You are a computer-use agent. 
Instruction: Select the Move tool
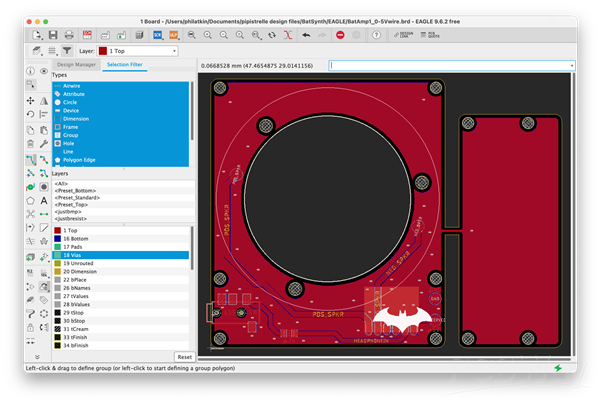tap(30, 101)
